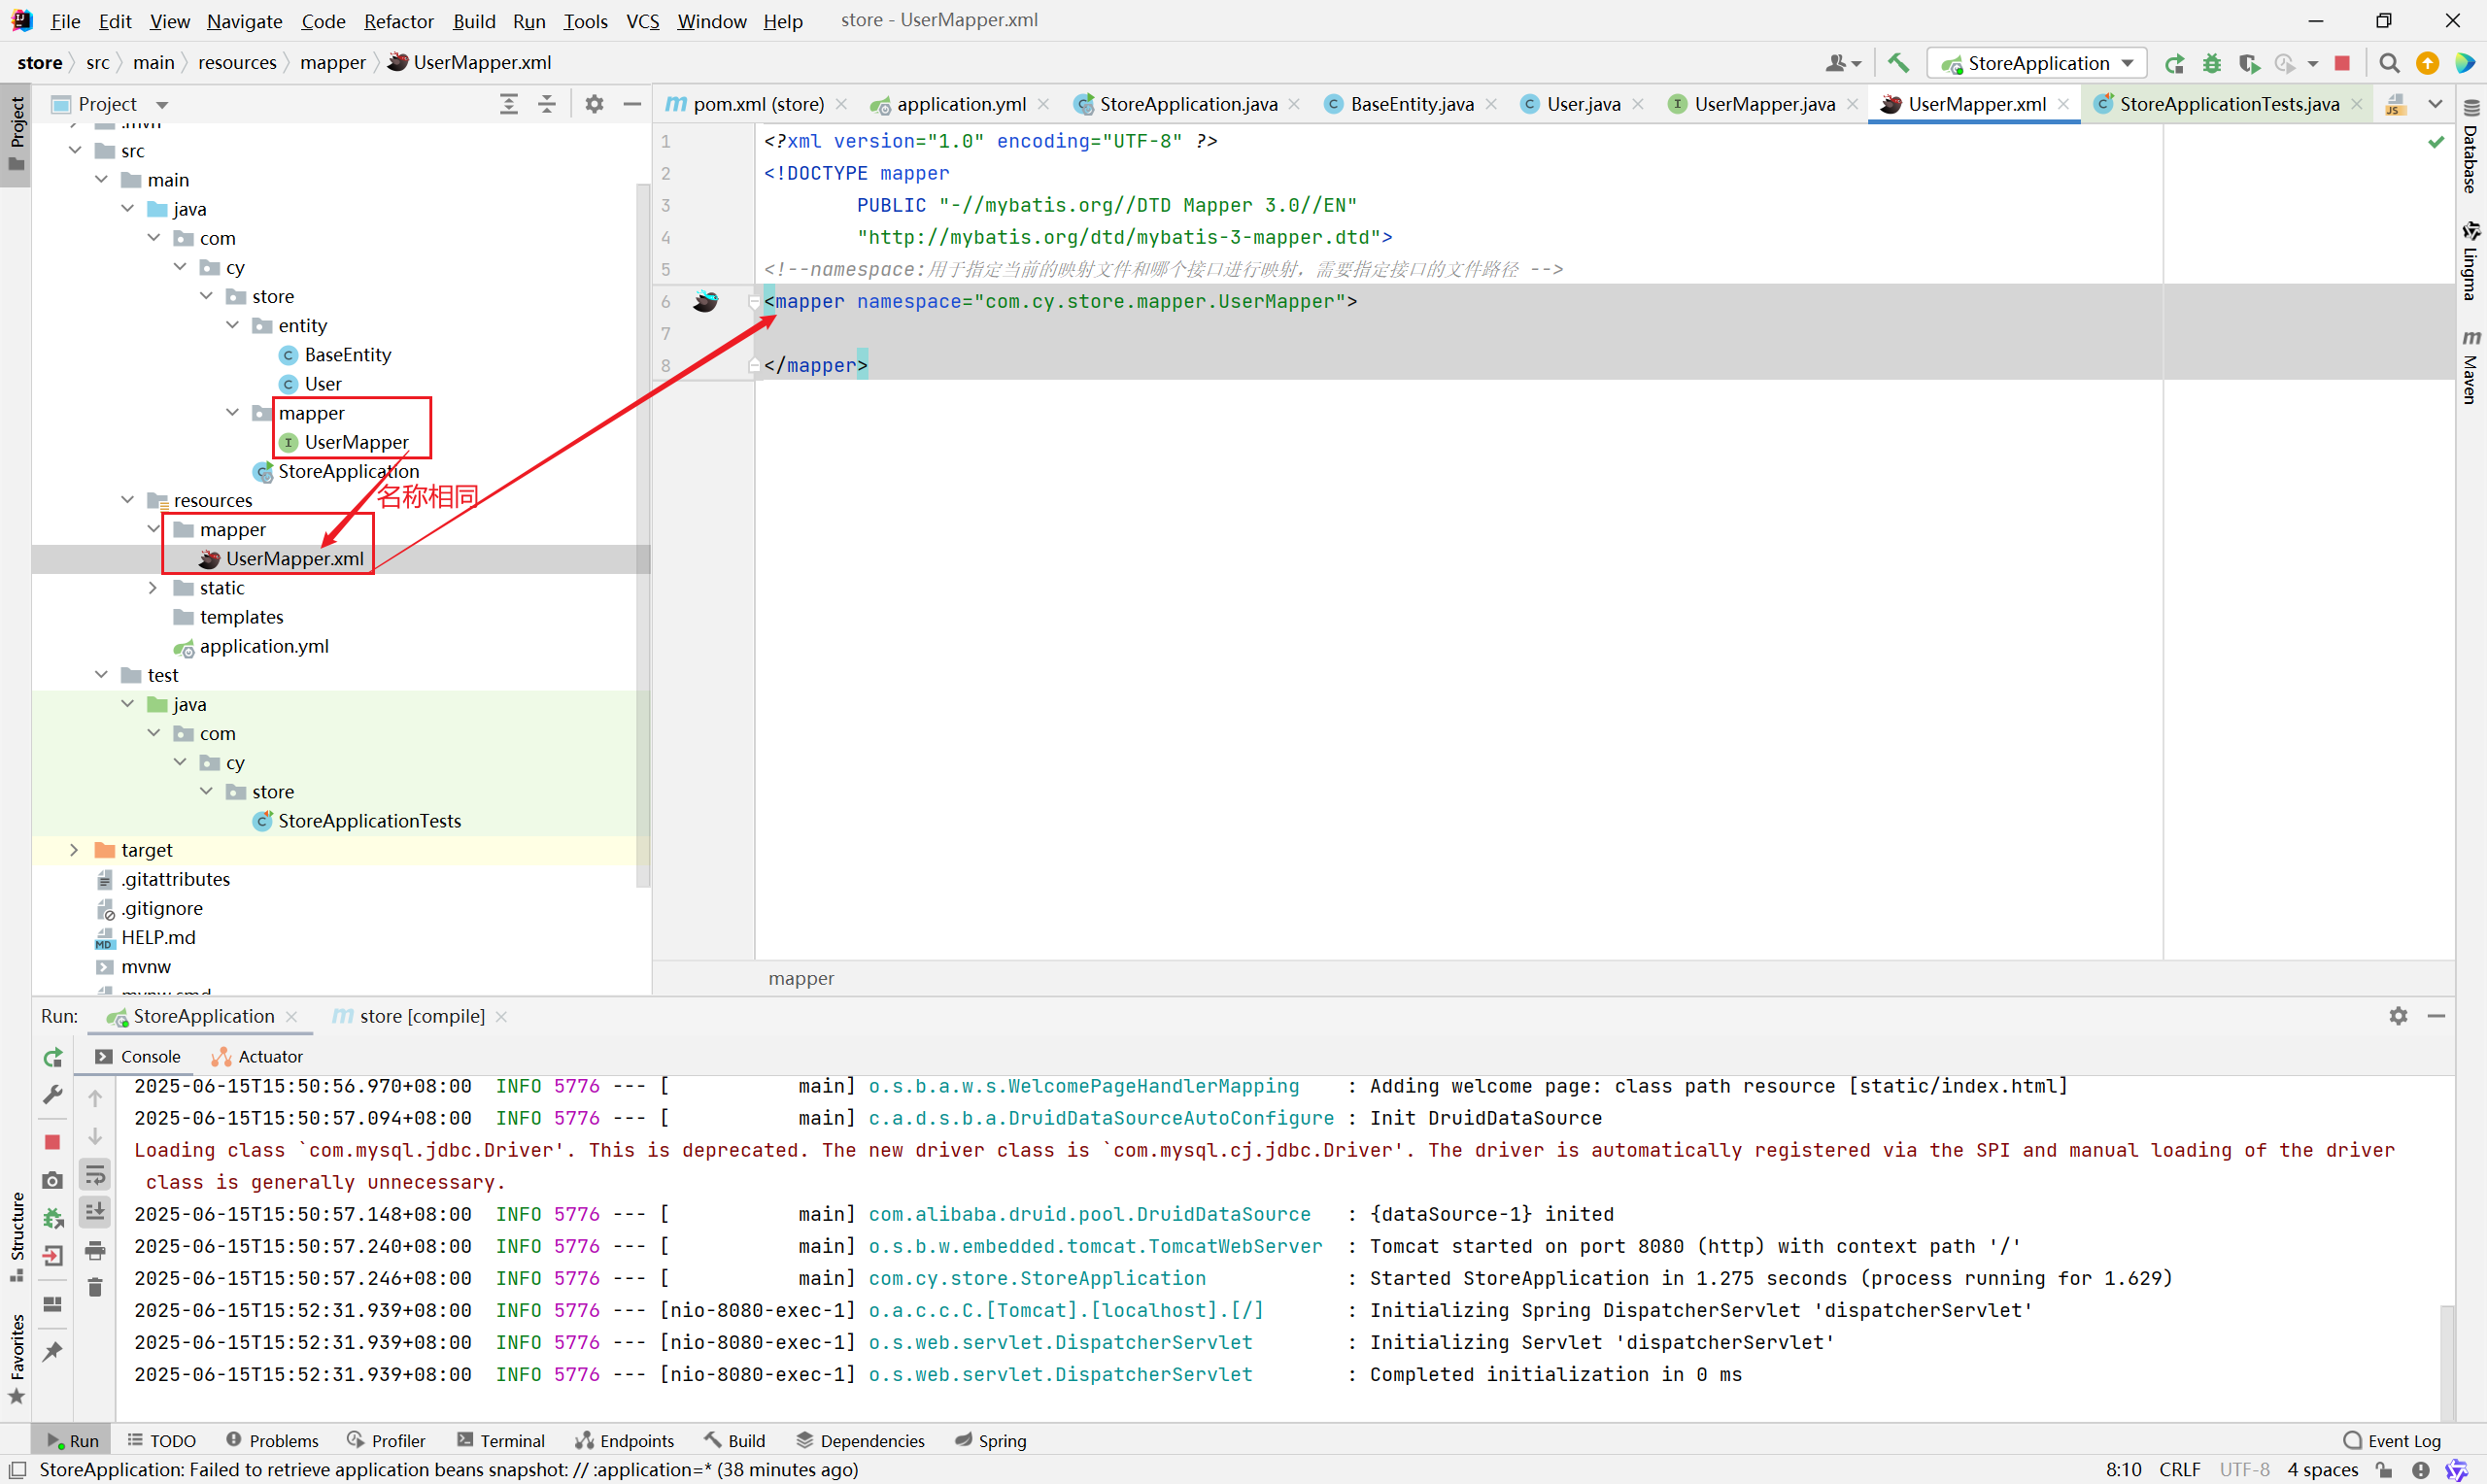Toggle soft-wrap in console output
The image size is (2487, 1484).
tap(95, 1174)
